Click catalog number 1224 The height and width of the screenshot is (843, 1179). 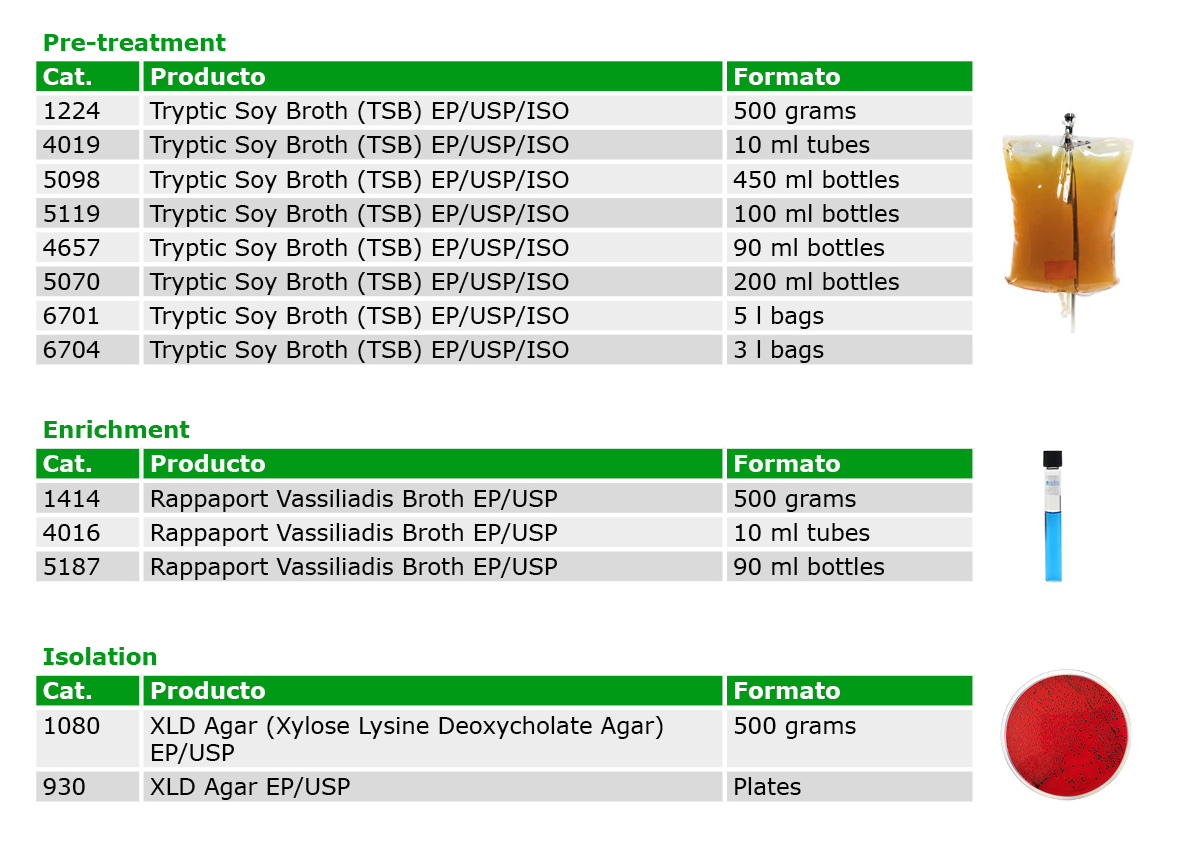click(71, 111)
